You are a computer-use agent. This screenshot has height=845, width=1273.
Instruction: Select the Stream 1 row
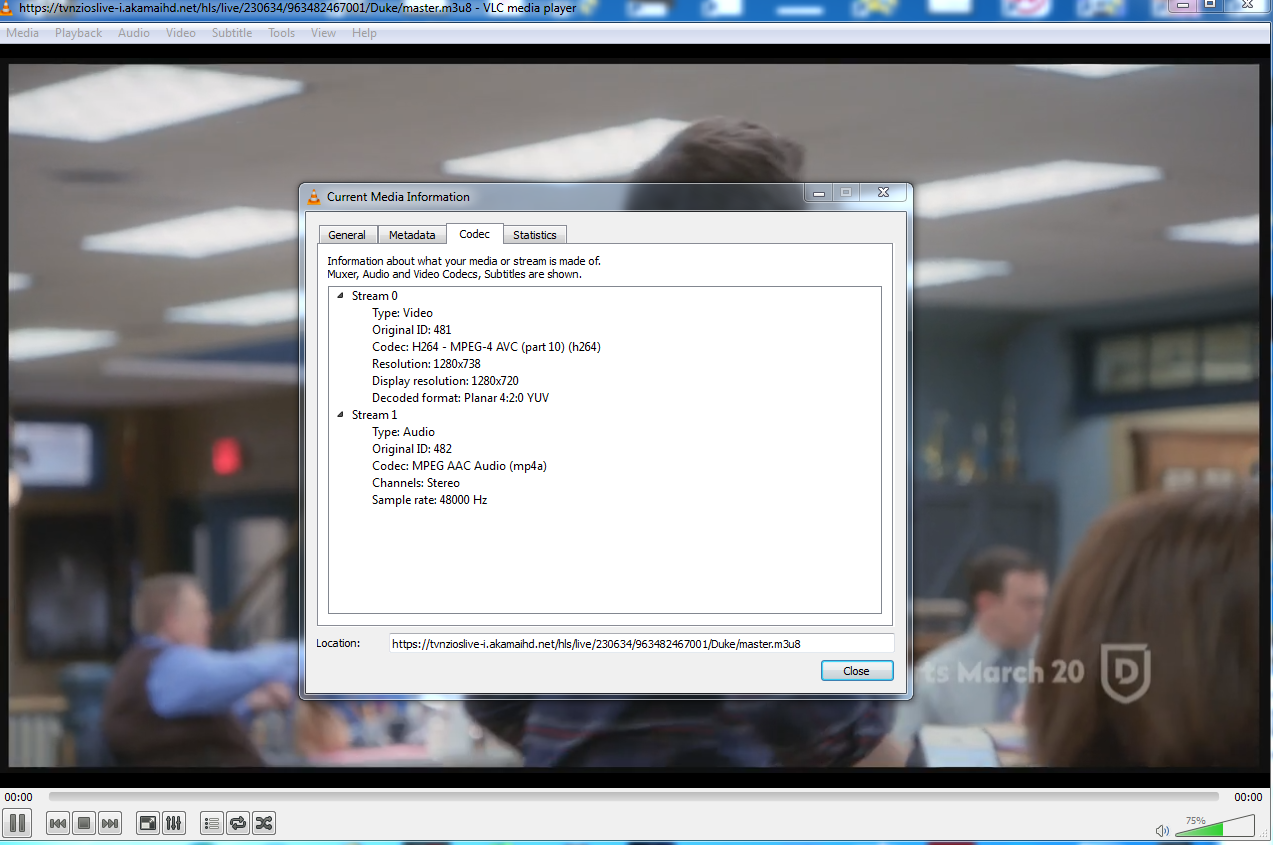[374, 415]
